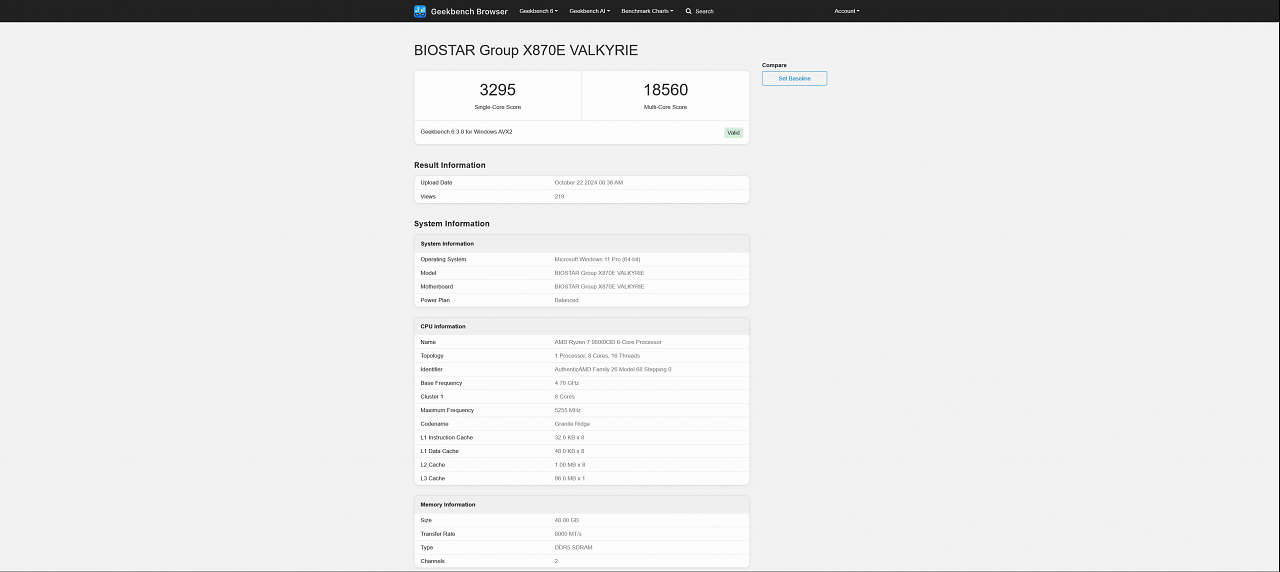Open the Account dropdown menu

[847, 11]
